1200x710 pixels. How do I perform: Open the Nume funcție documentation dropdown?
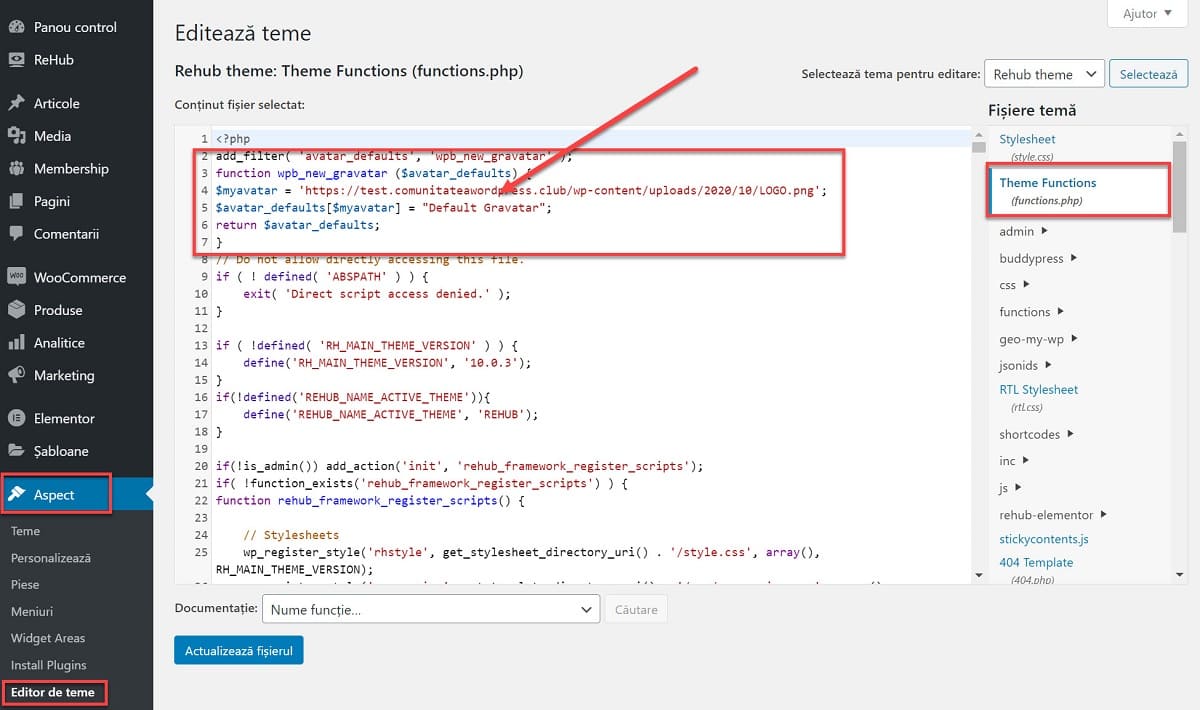tap(430, 609)
